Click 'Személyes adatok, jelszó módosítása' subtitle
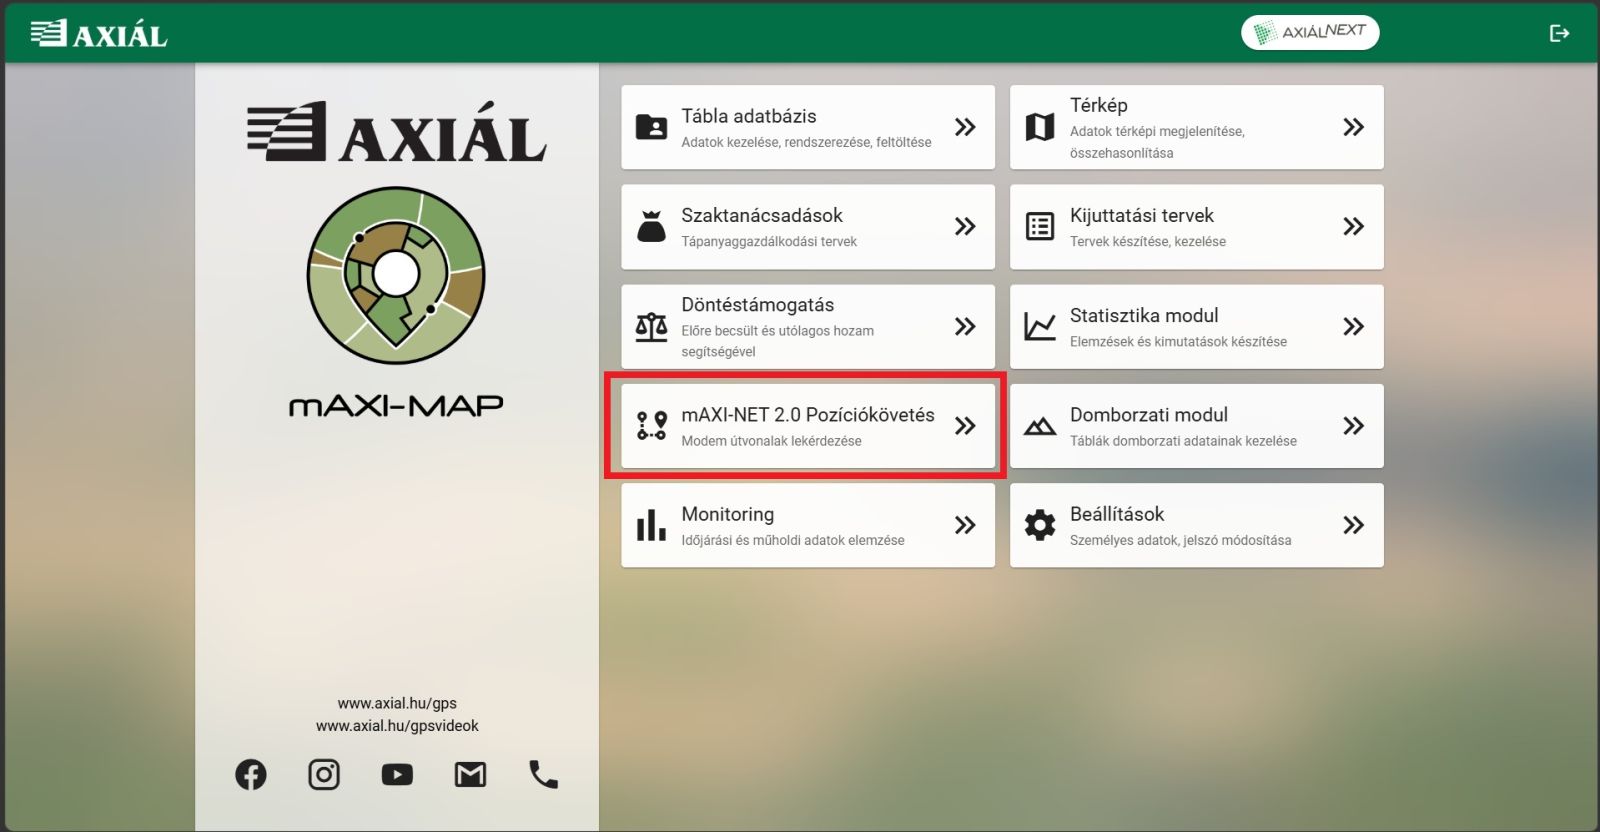 [1181, 540]
